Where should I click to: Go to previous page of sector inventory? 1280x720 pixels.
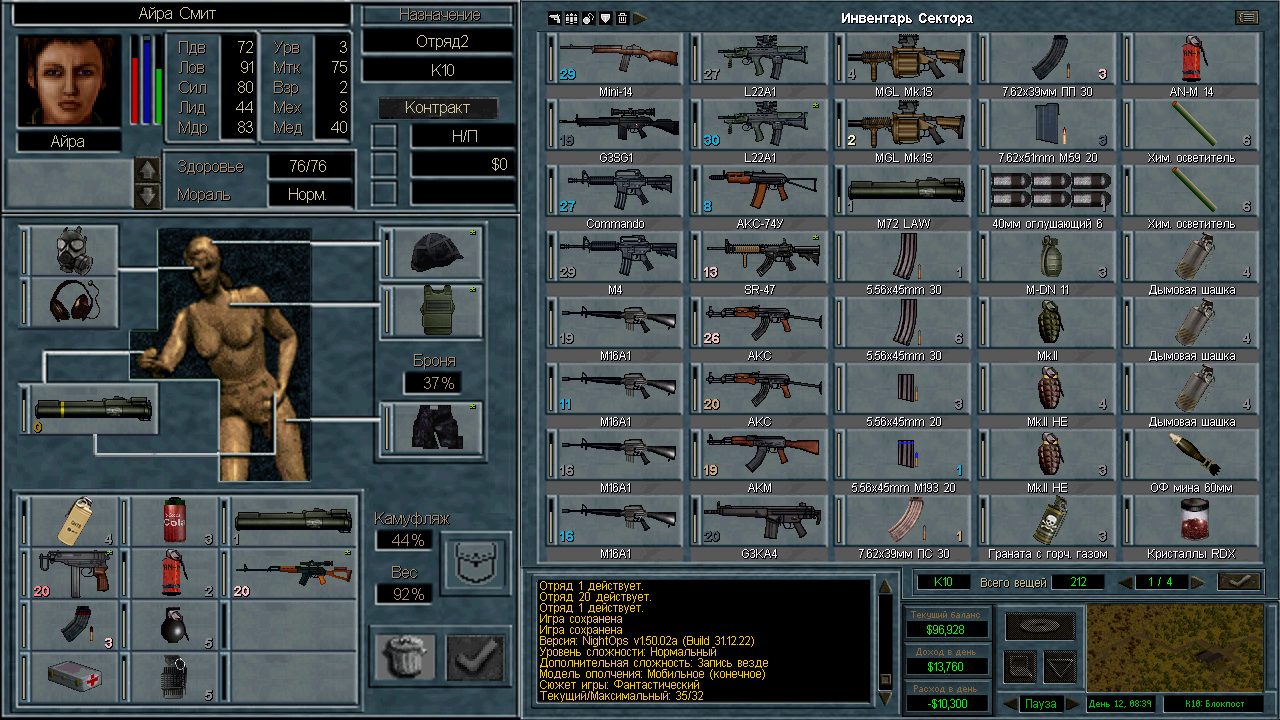pos(1124,582)
